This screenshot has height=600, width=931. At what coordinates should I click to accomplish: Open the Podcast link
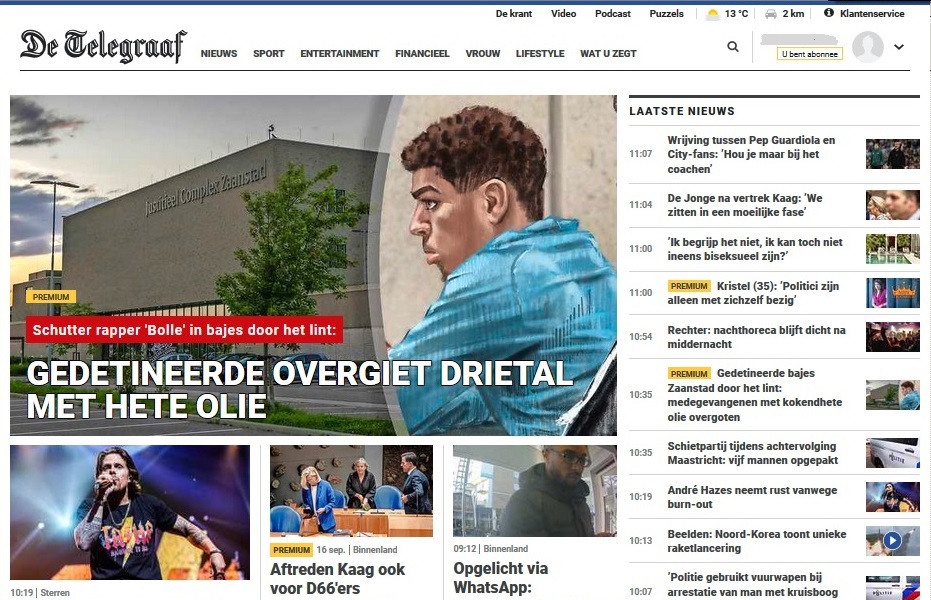[x=613, y=14]
